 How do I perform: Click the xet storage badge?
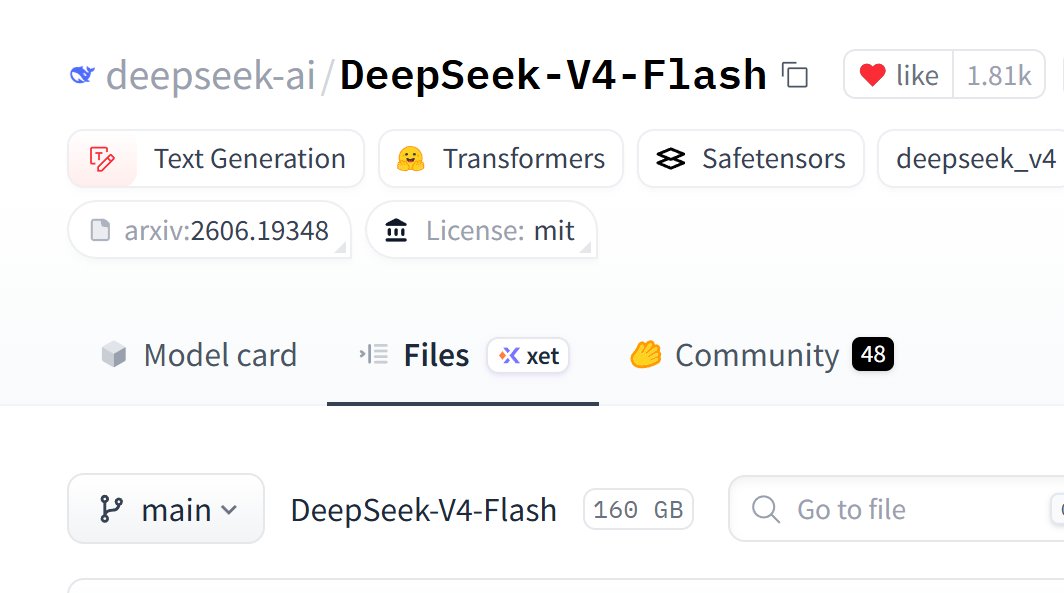tap(528, 356)
